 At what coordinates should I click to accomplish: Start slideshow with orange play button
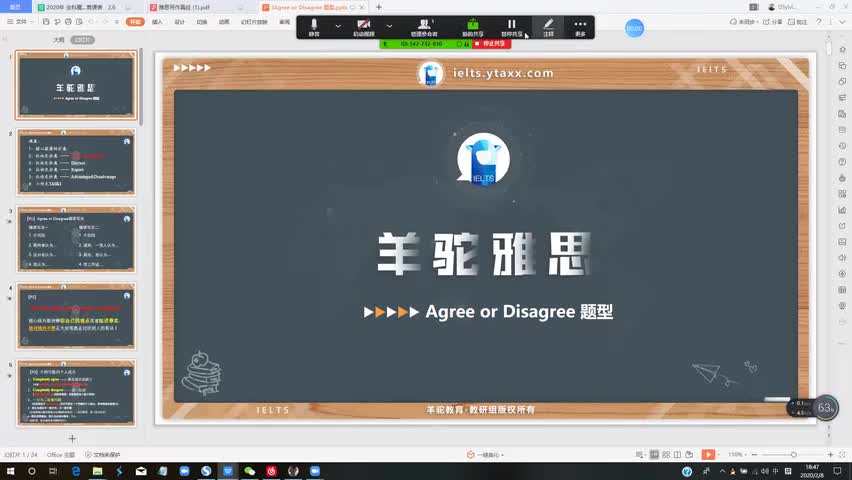708,454
